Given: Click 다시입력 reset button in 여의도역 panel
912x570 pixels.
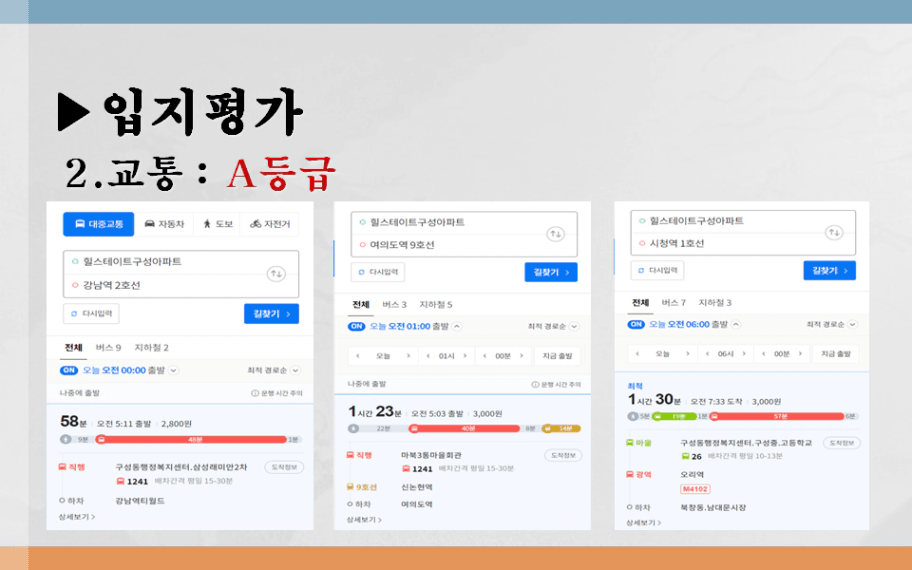Looking at the screenshot, I should point(378,272).
